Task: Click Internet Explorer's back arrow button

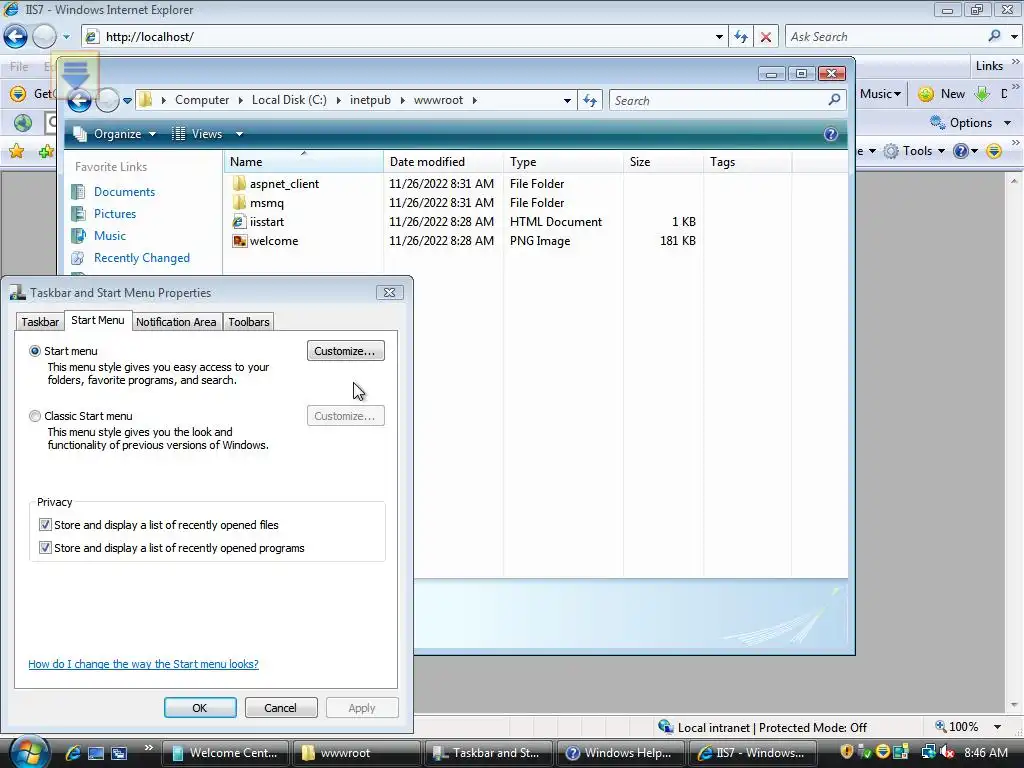Action: click(16, 37)
